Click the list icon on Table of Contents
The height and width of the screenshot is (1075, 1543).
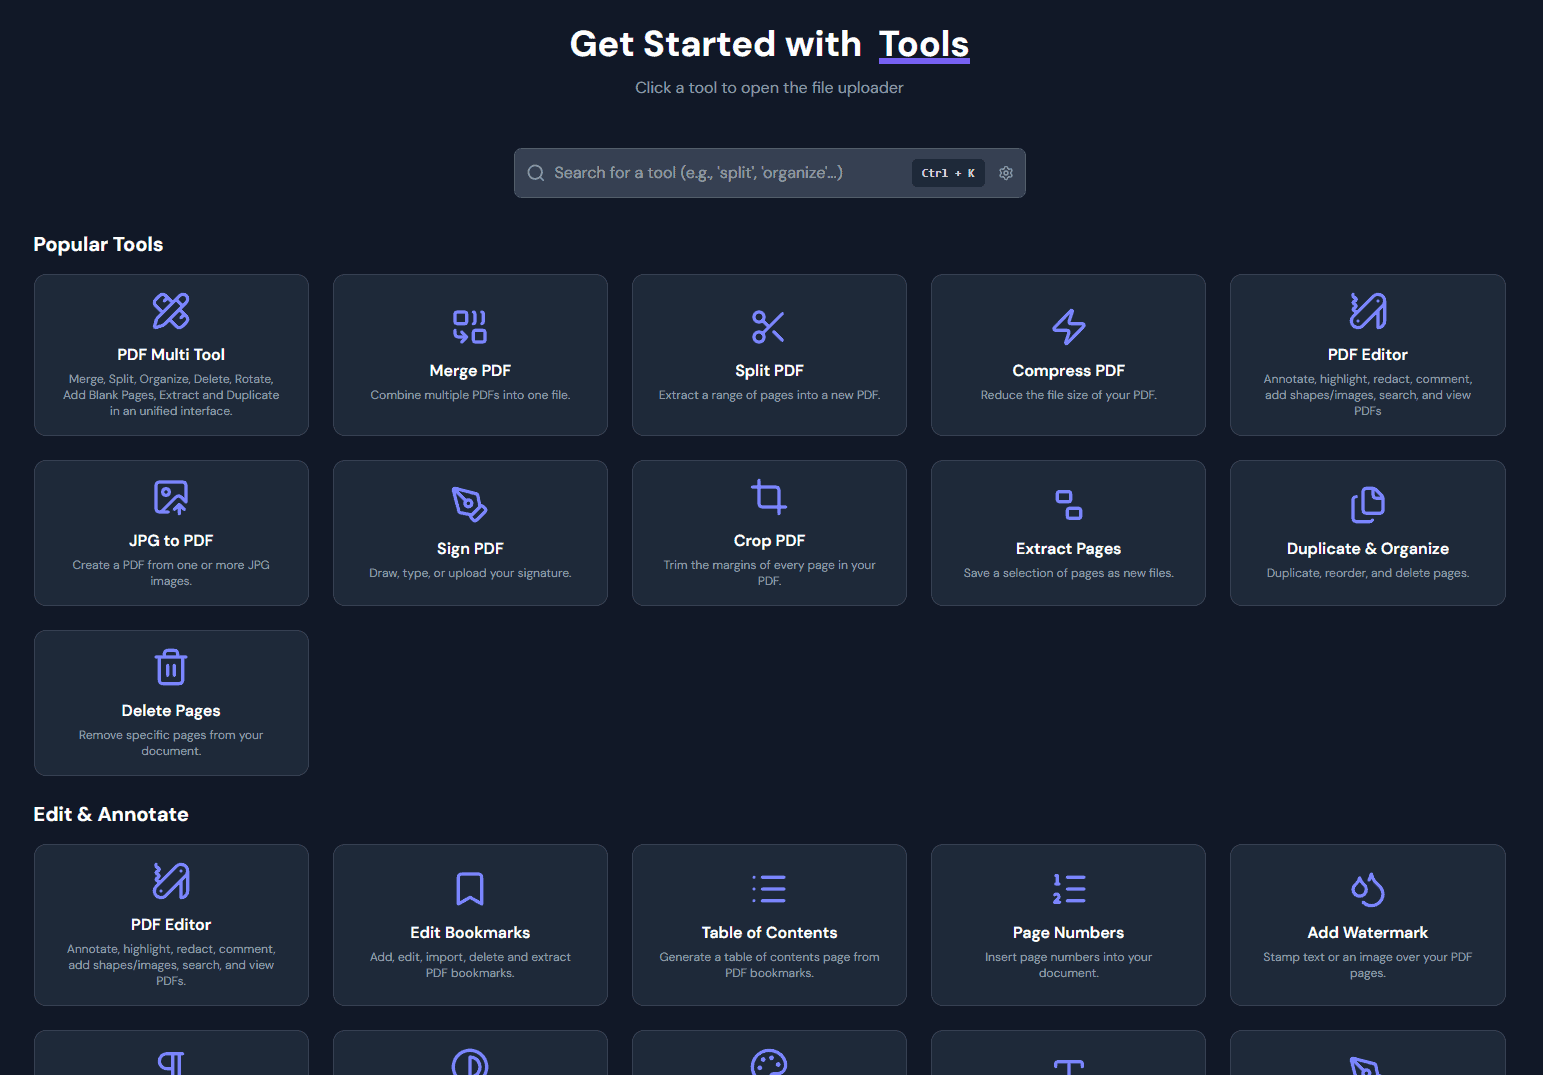tap(769, 889)
